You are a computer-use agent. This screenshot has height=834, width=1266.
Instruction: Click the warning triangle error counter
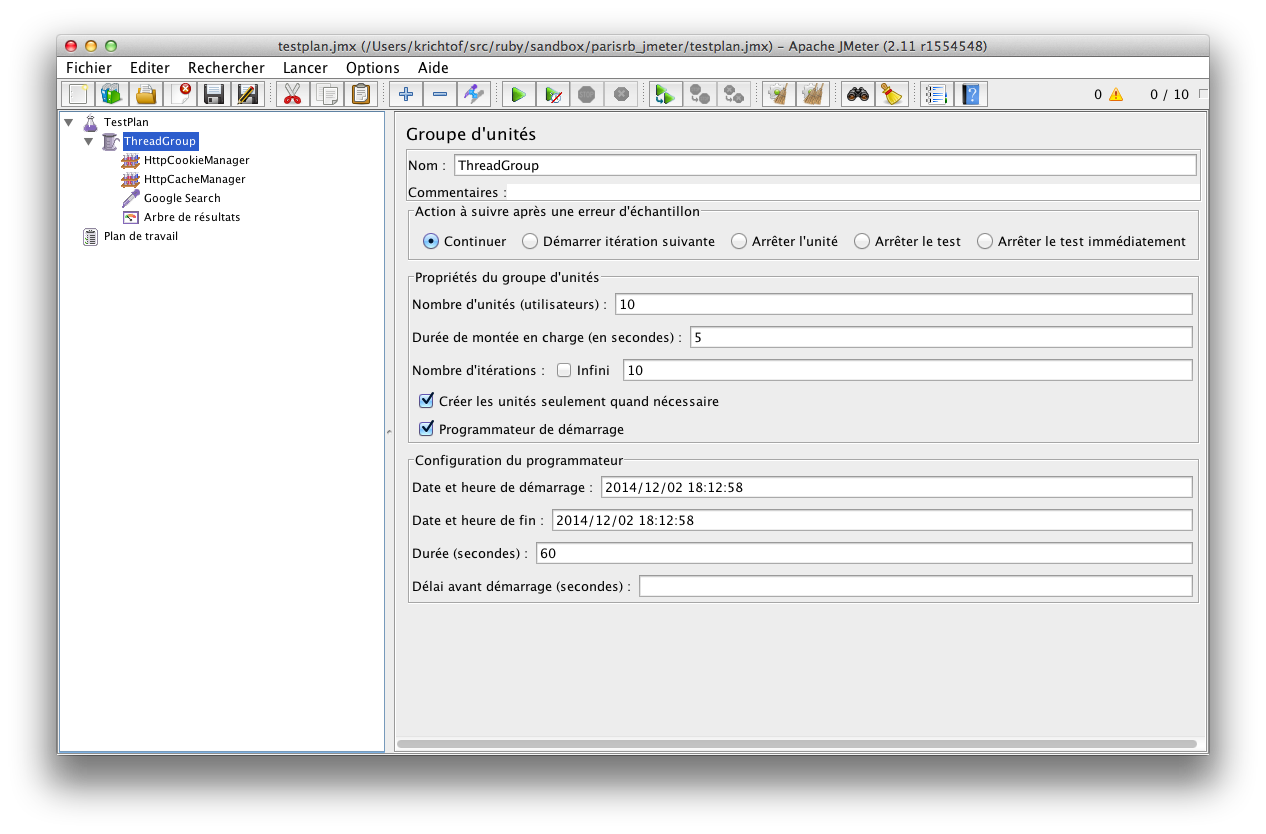tap(1115, 95)
